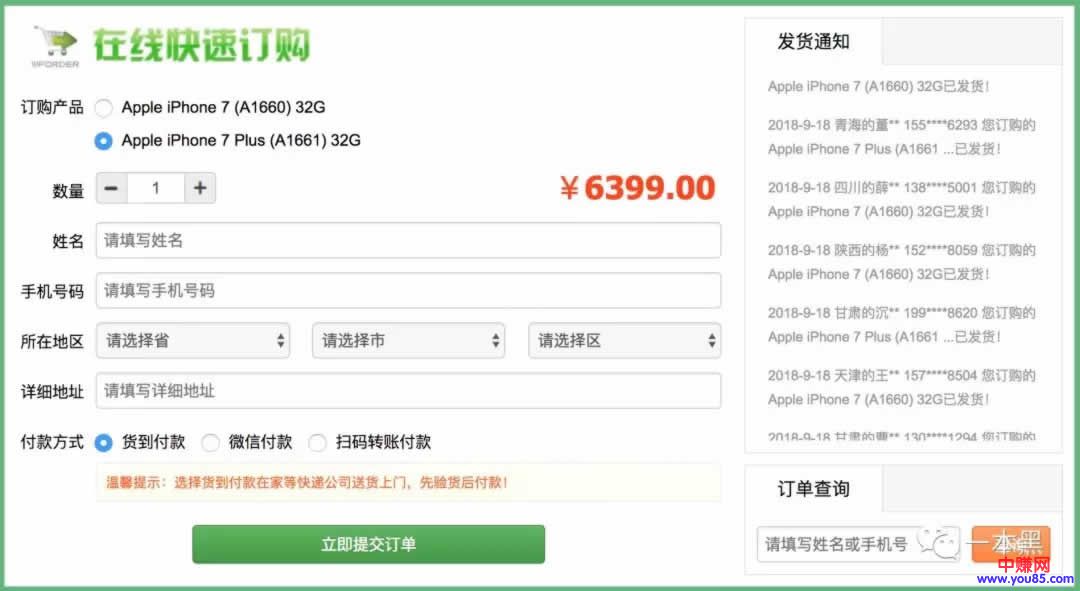Image resolution: width=1080 pixels, height=591 pixels.
Task: Submit order with 立即提交订单 button
Action: click(368, 544)
